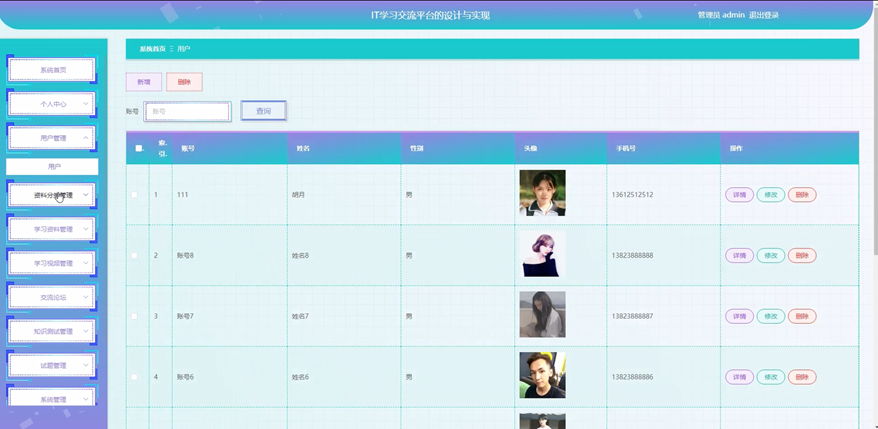Expand the 资料分类管理 sidebar menu

click(52, 195)
